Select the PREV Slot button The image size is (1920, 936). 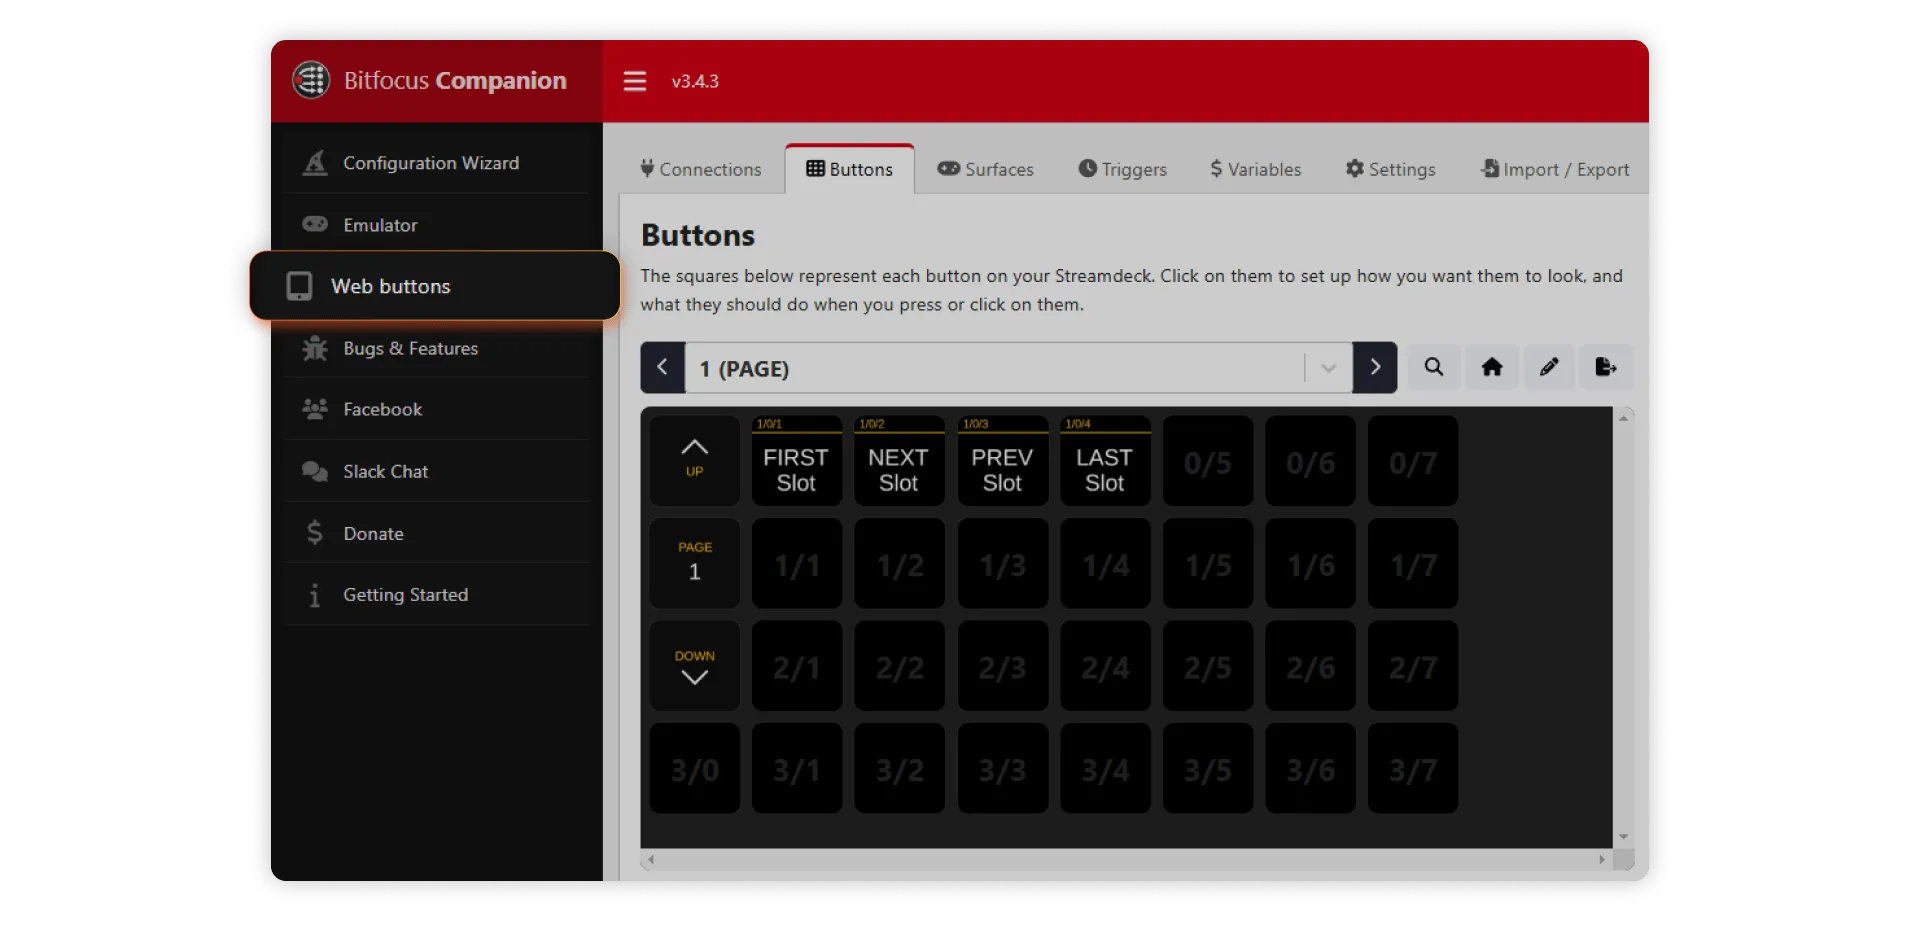1003,460
